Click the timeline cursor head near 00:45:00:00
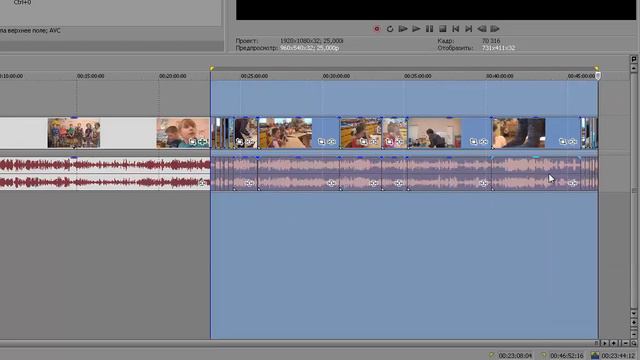 pos(598,76)
